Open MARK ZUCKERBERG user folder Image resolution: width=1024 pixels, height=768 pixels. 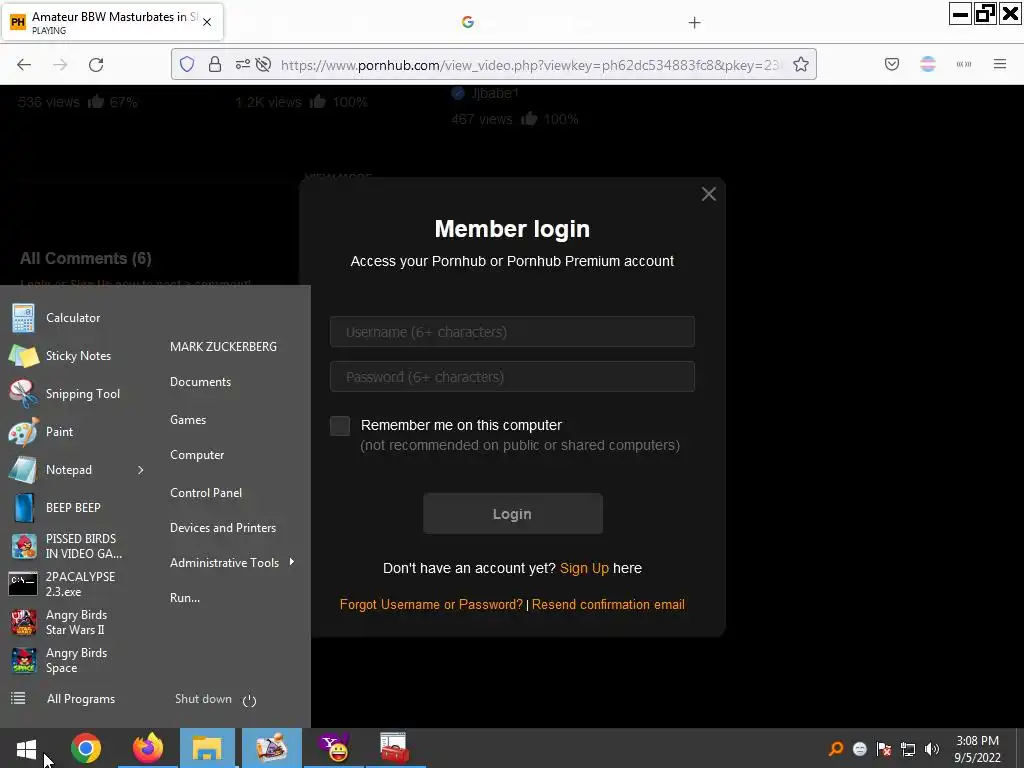223,347
